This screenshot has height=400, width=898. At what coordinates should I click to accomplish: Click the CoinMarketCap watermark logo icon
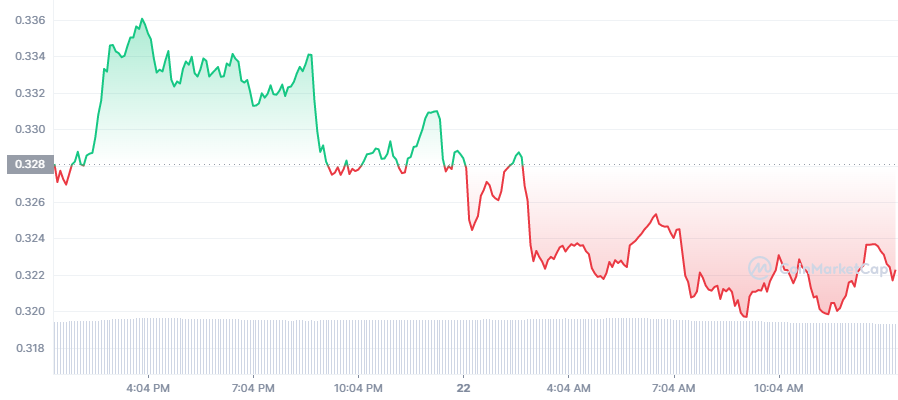tap(761, 267)
